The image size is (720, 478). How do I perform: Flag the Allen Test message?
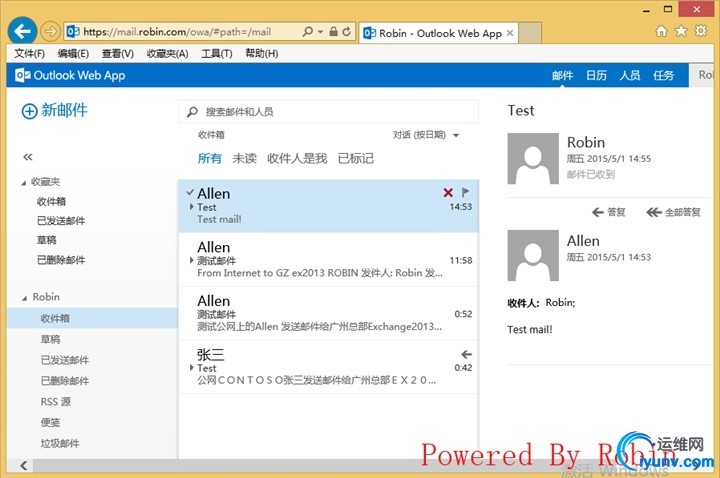[x=465, y=192]
